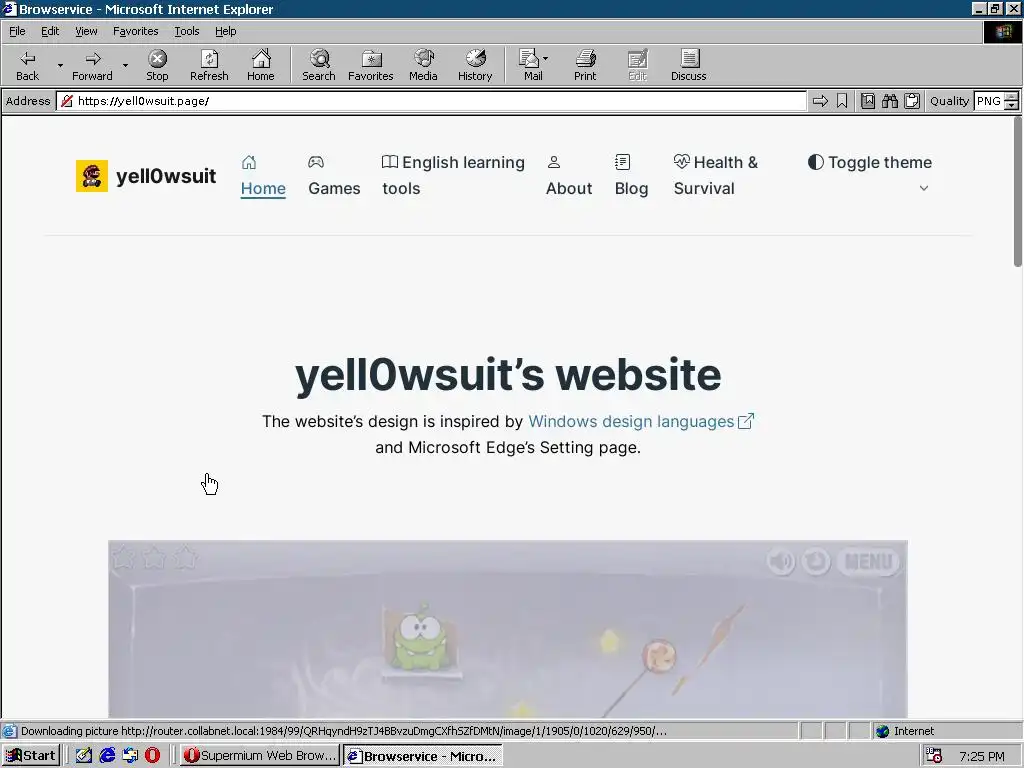This screenshot has width=1024, height=768.
Task: Expand the Toggle theme chevron
Action: point(923,188)
